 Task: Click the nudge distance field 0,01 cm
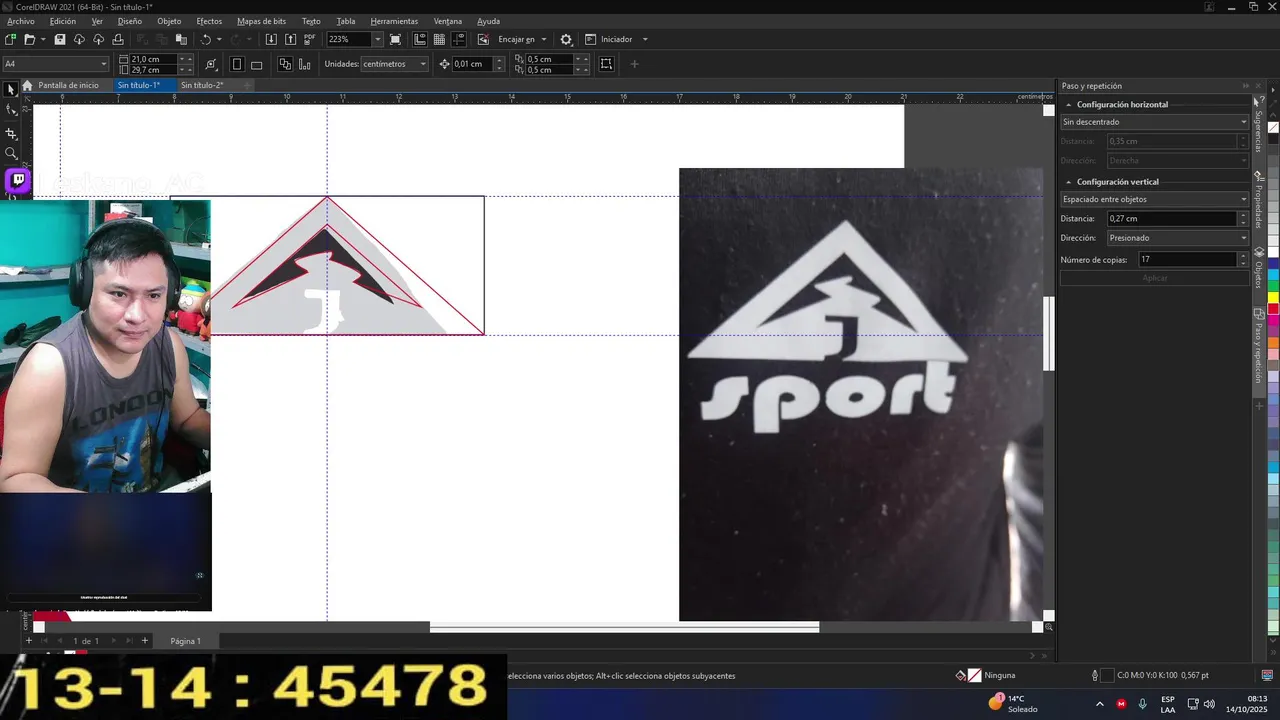click(x=472, y=64)
